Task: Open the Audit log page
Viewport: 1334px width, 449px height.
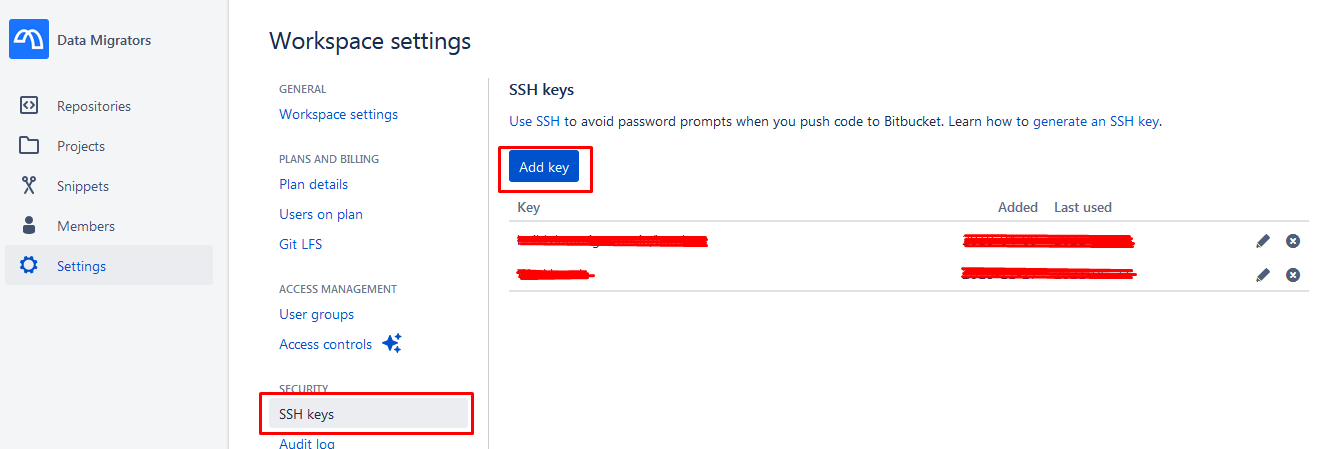Action: click(307, 443)
